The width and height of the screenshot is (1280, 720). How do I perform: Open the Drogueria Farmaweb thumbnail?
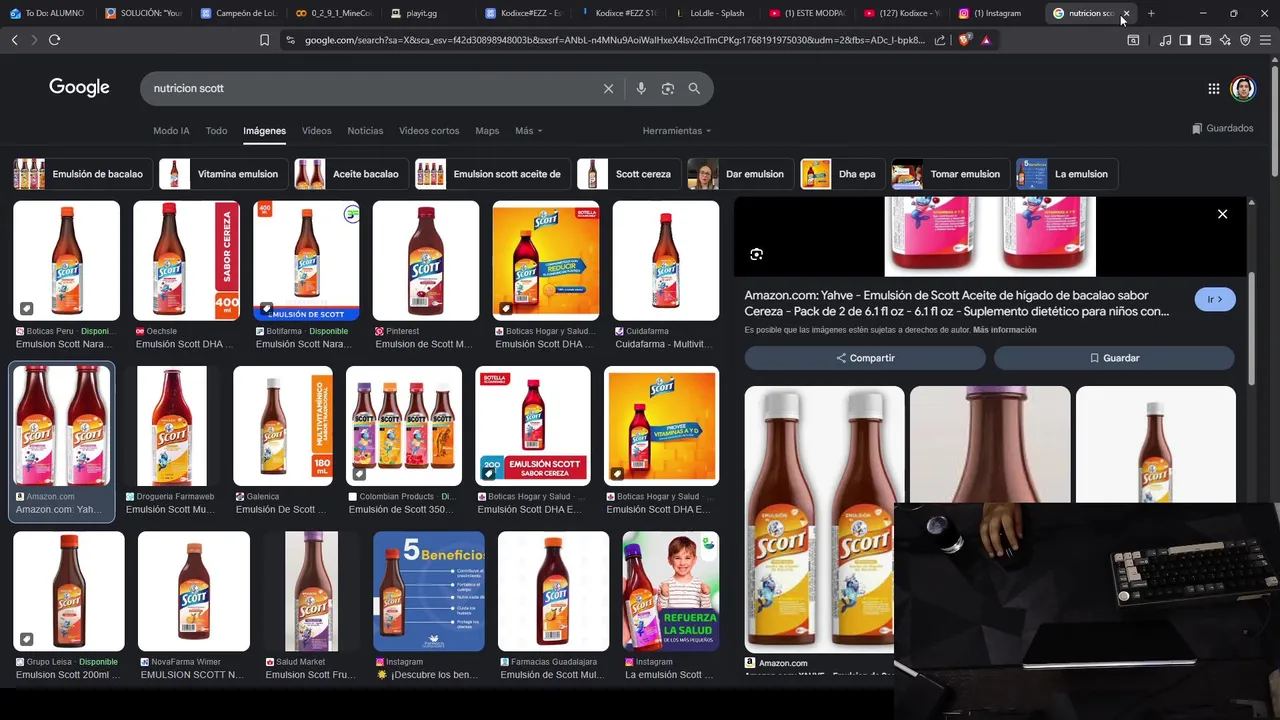(172, 426)
